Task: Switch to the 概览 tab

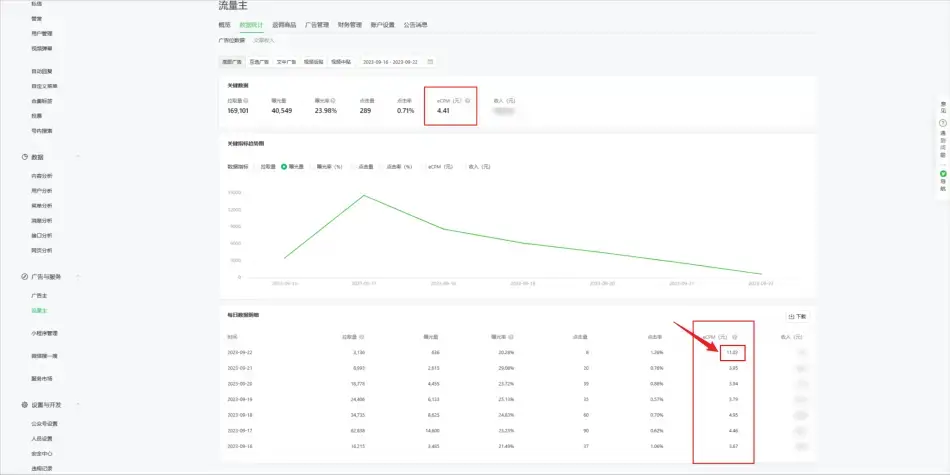Action: point(224,25)
